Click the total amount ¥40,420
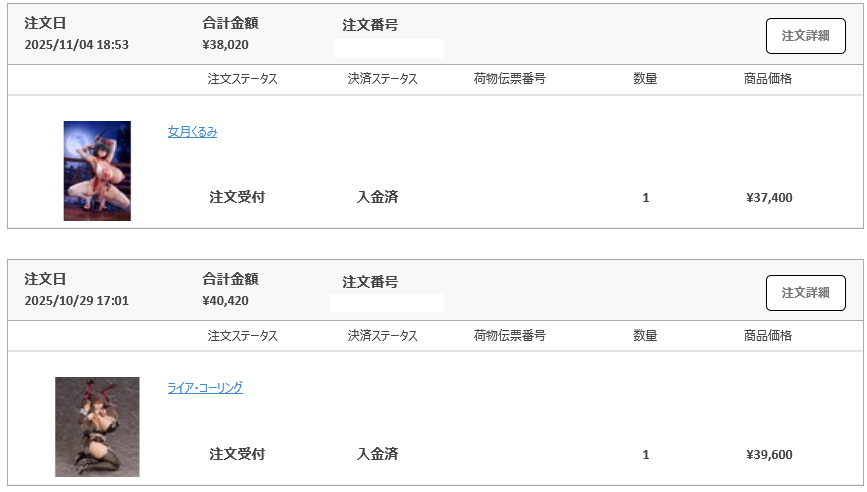867x492 pixels. [225, 301]
